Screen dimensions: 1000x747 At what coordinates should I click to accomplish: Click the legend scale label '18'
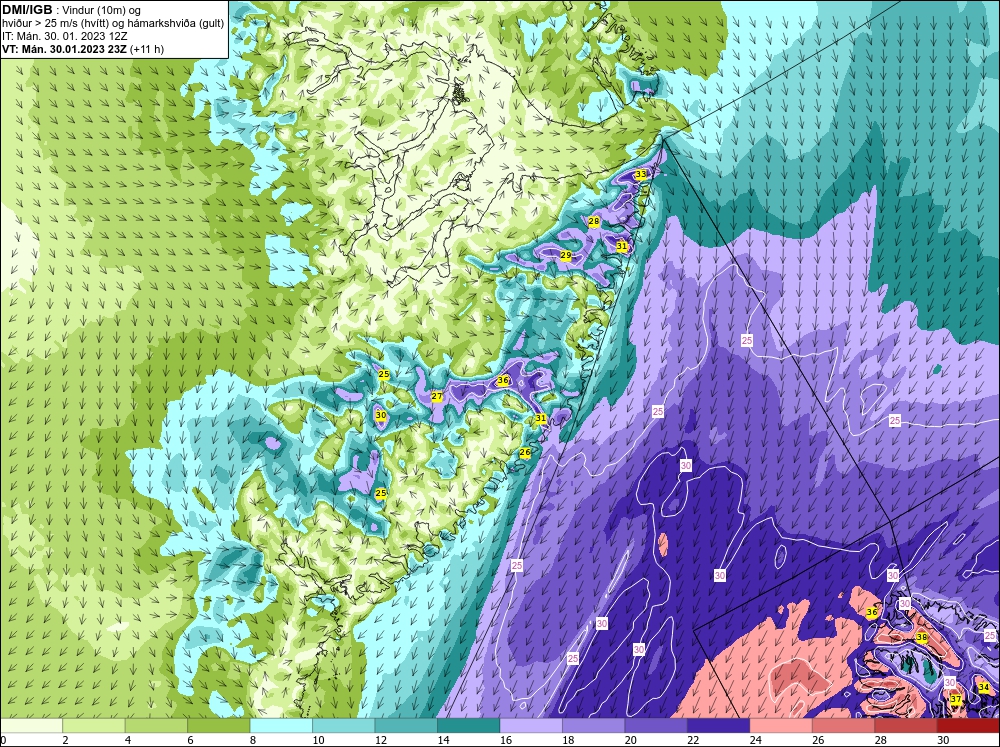568,740
